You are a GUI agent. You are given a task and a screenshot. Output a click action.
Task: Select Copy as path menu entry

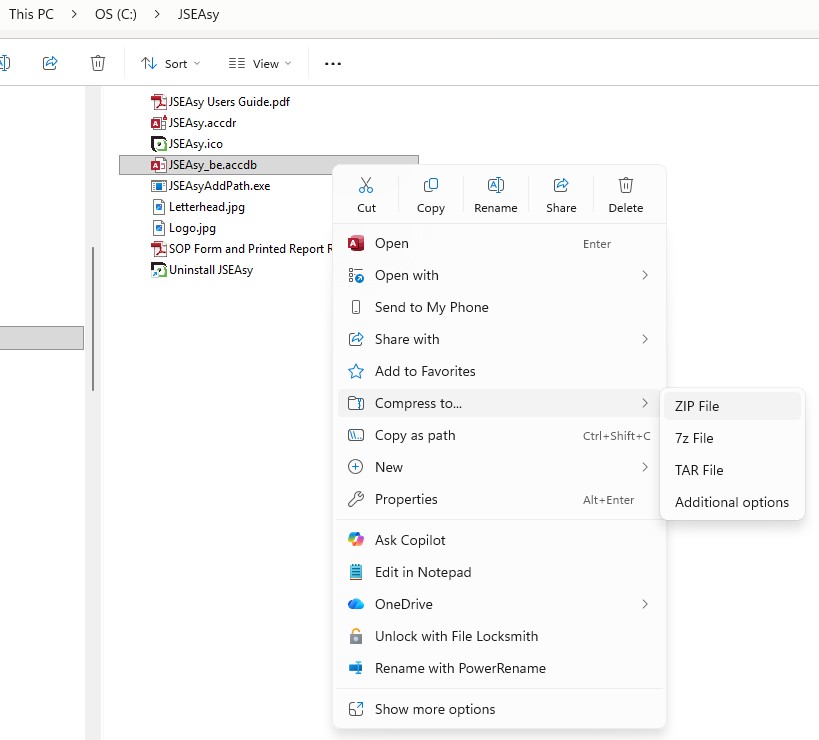pyautogui.click(x=499, y=435)
